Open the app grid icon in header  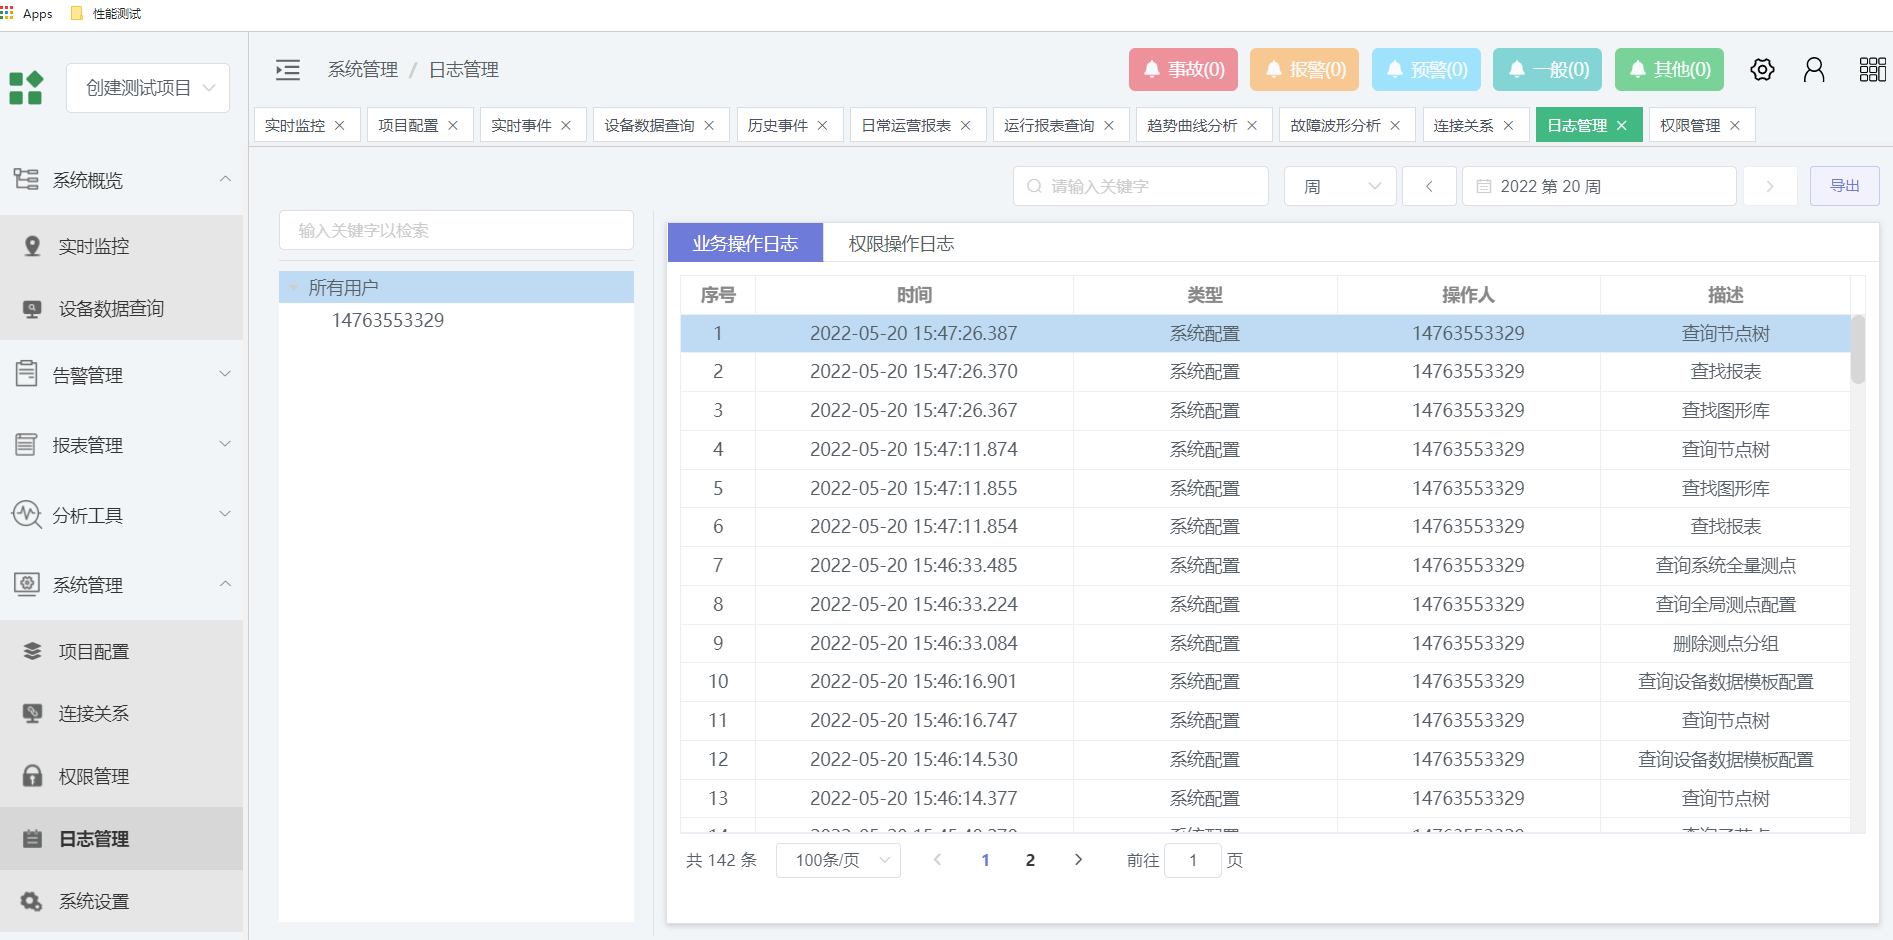[1872, 69]
